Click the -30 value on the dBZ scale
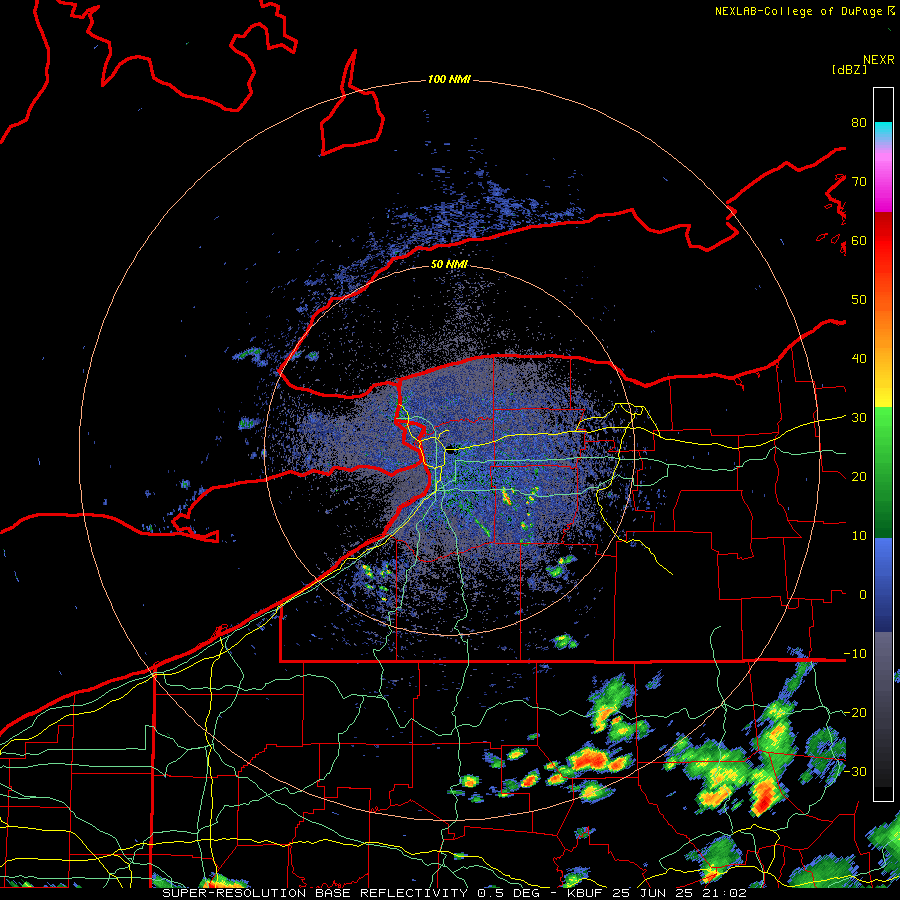The height and width of the screenshot is (900, 900). pyautogui.click(x=855, y=771)
